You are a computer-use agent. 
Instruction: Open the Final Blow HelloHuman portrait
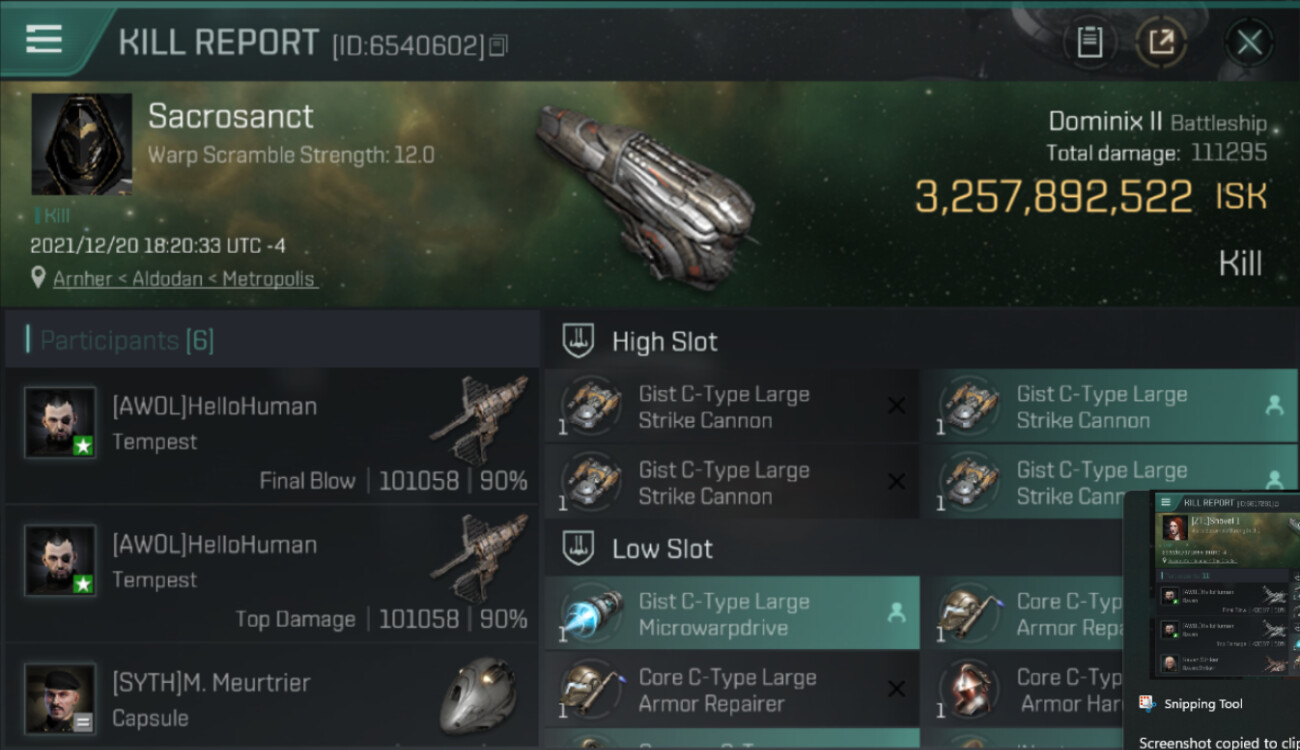click(60, 422)
